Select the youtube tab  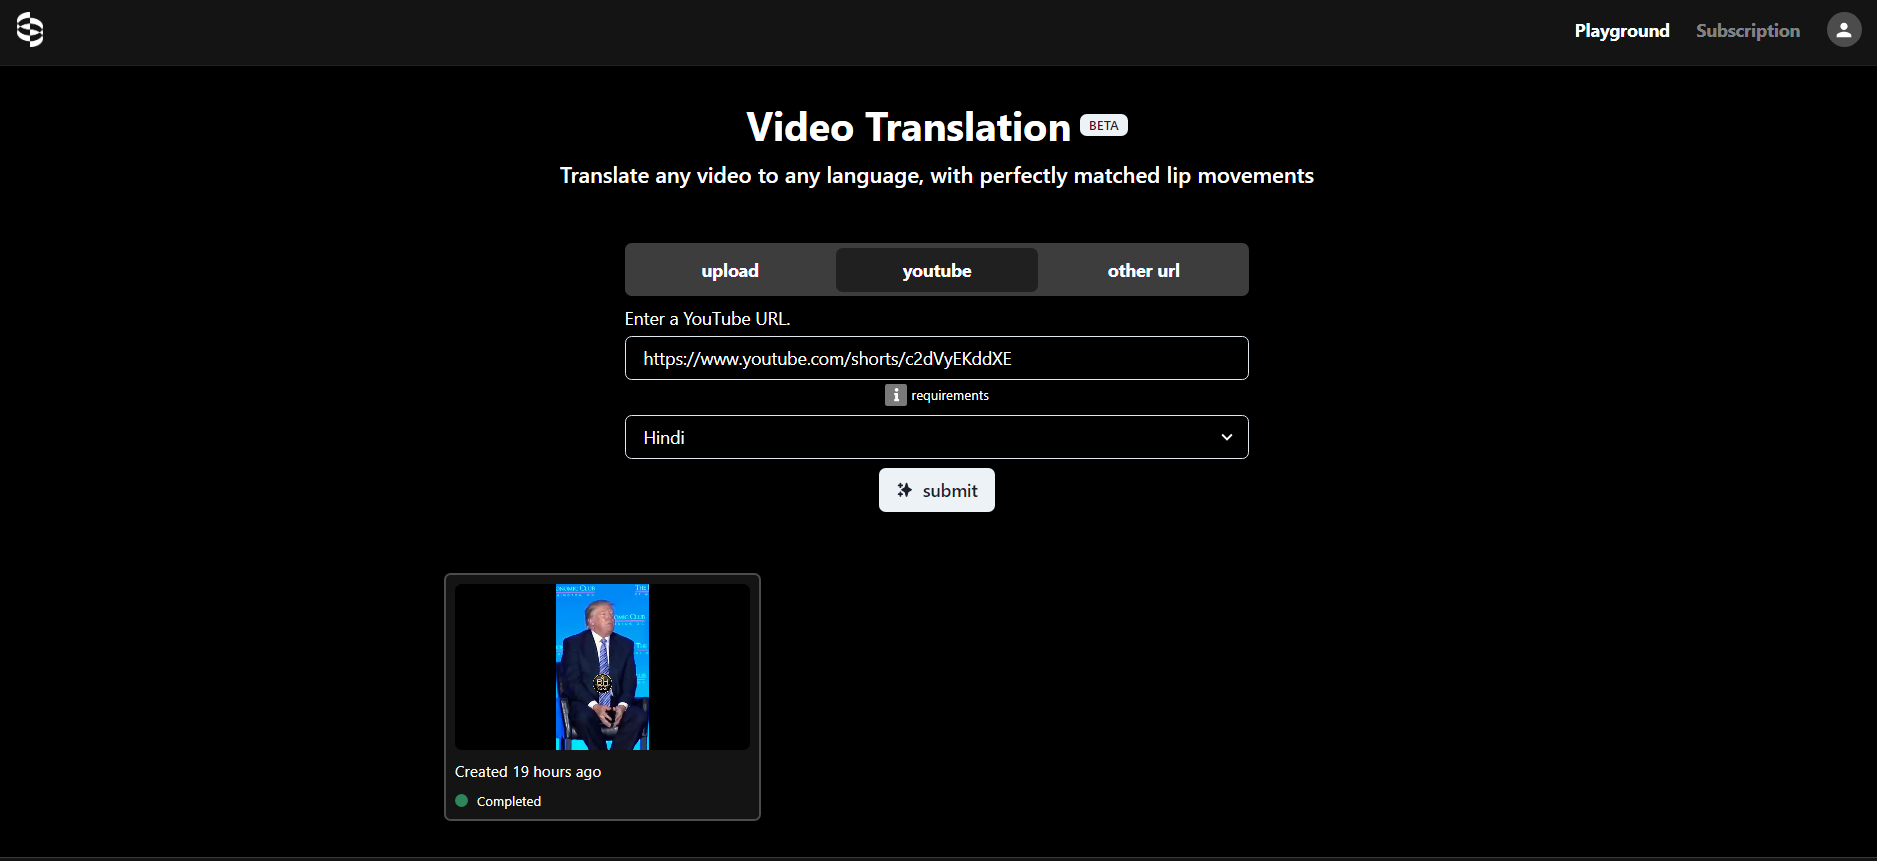[936, 271]
